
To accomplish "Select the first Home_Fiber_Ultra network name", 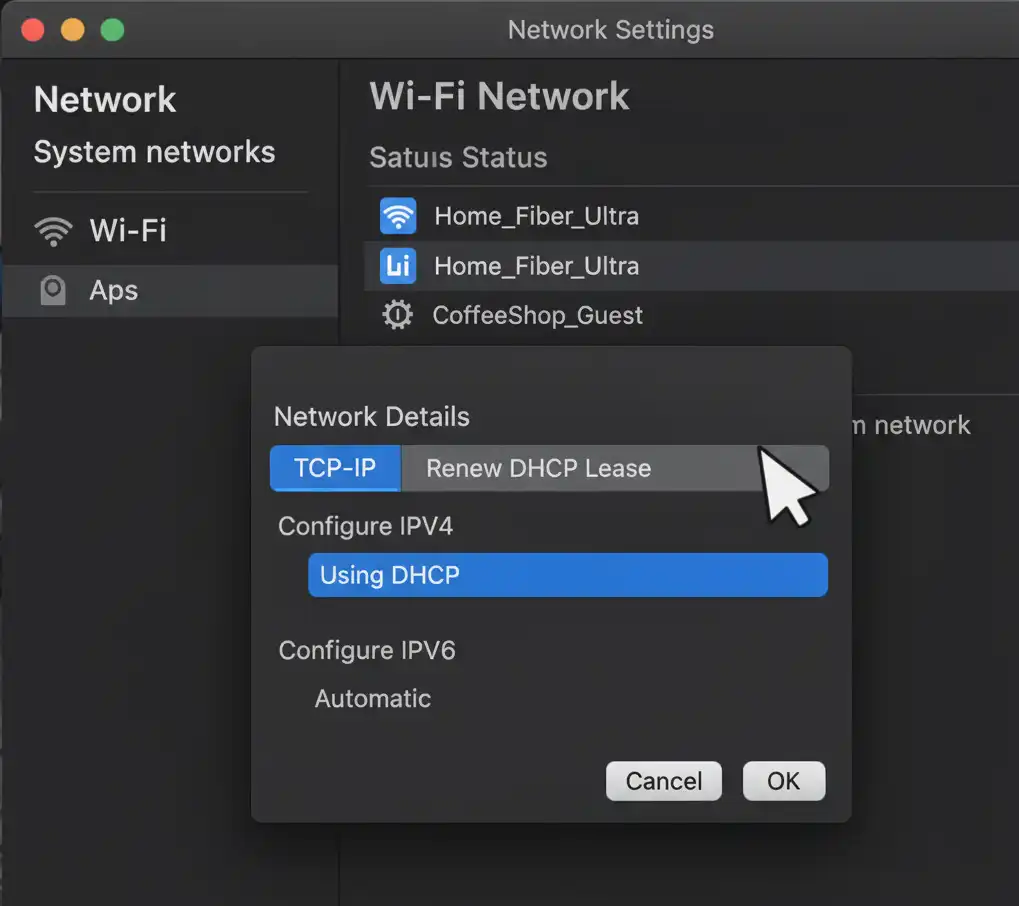I will [536, 216].
